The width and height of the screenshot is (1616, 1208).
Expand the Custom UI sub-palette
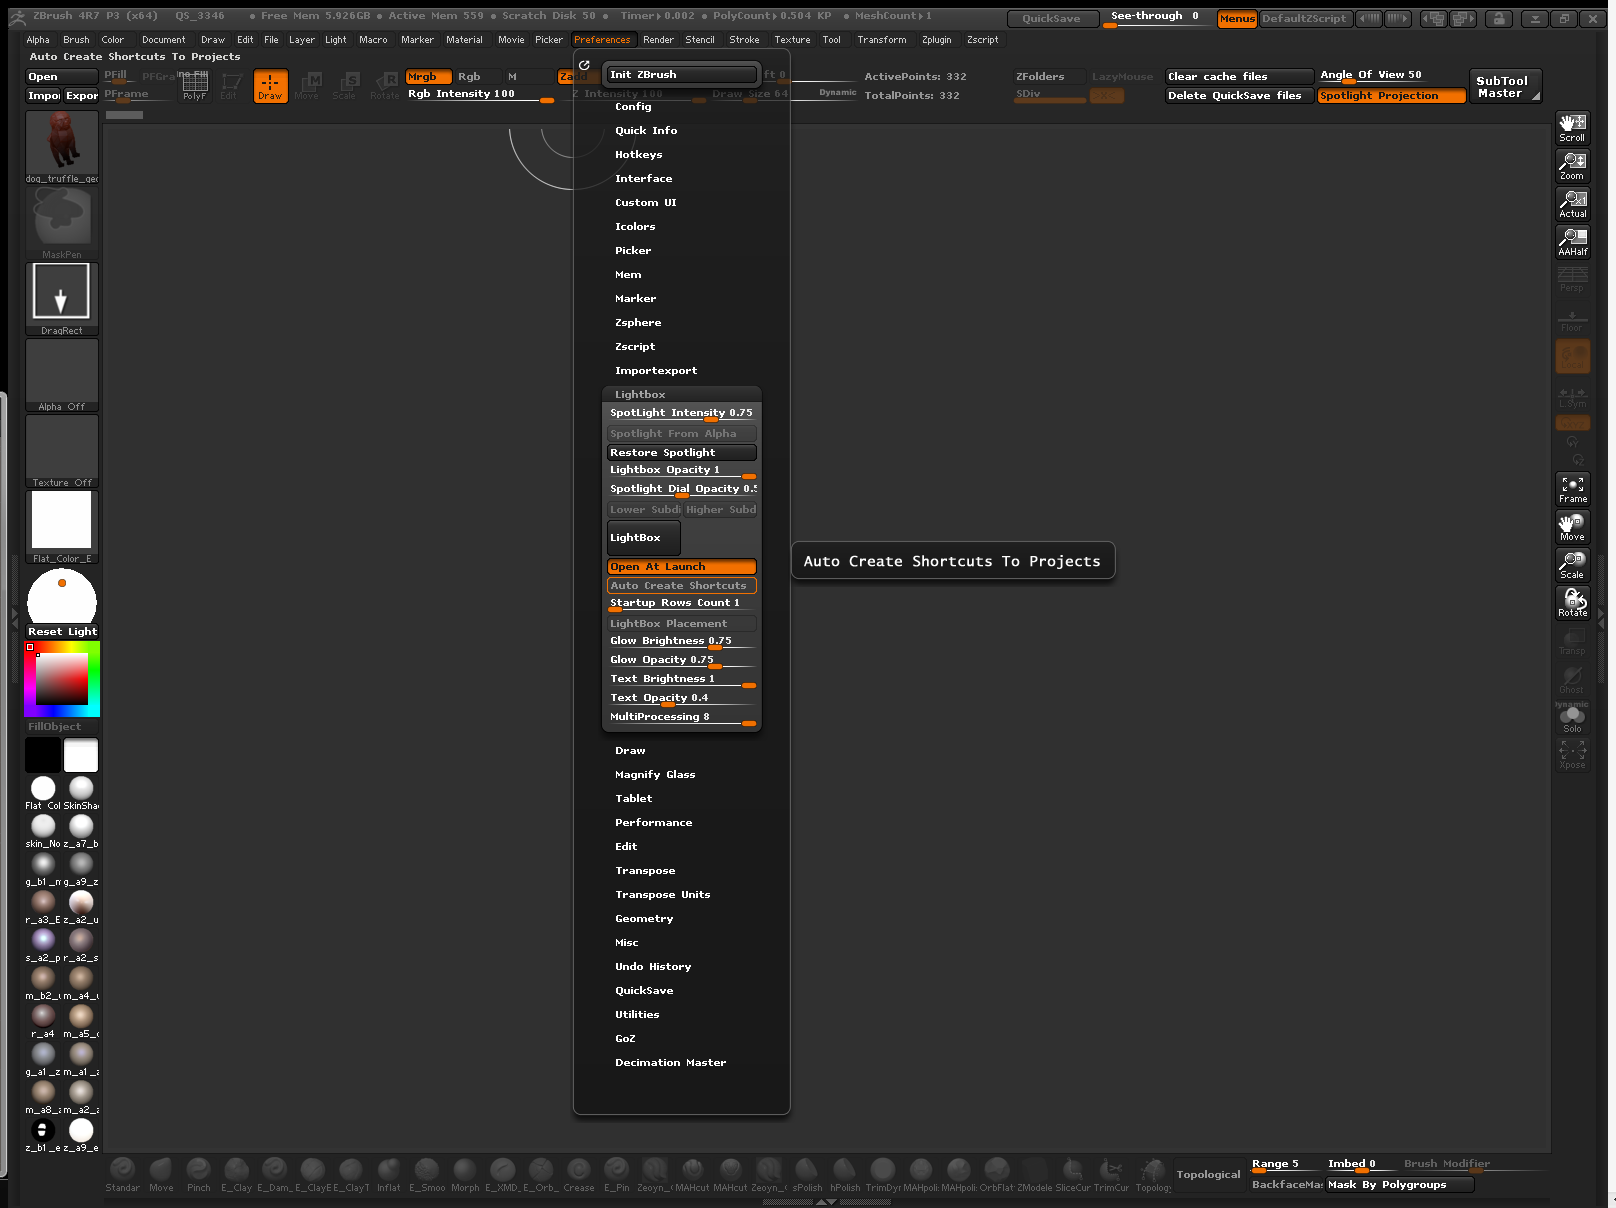tap(645, 203)
